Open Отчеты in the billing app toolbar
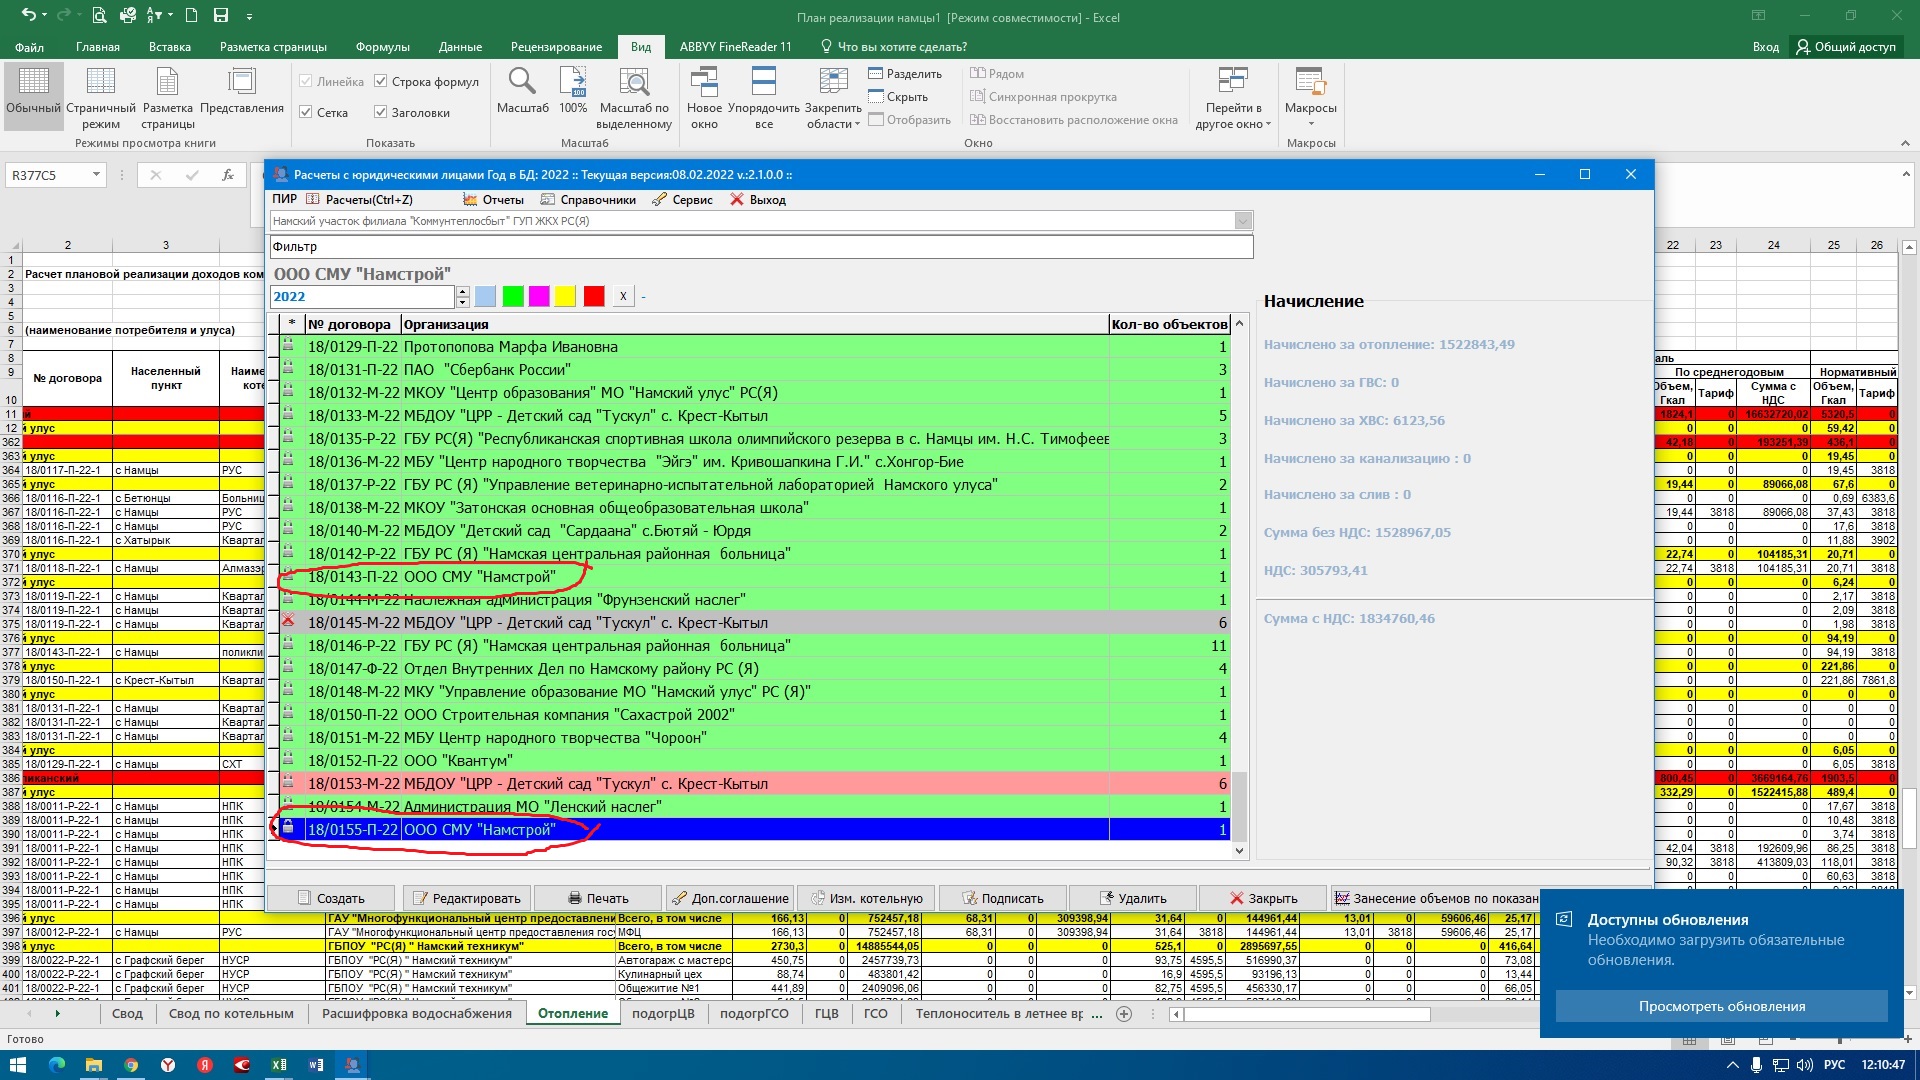 click(493, 200)
